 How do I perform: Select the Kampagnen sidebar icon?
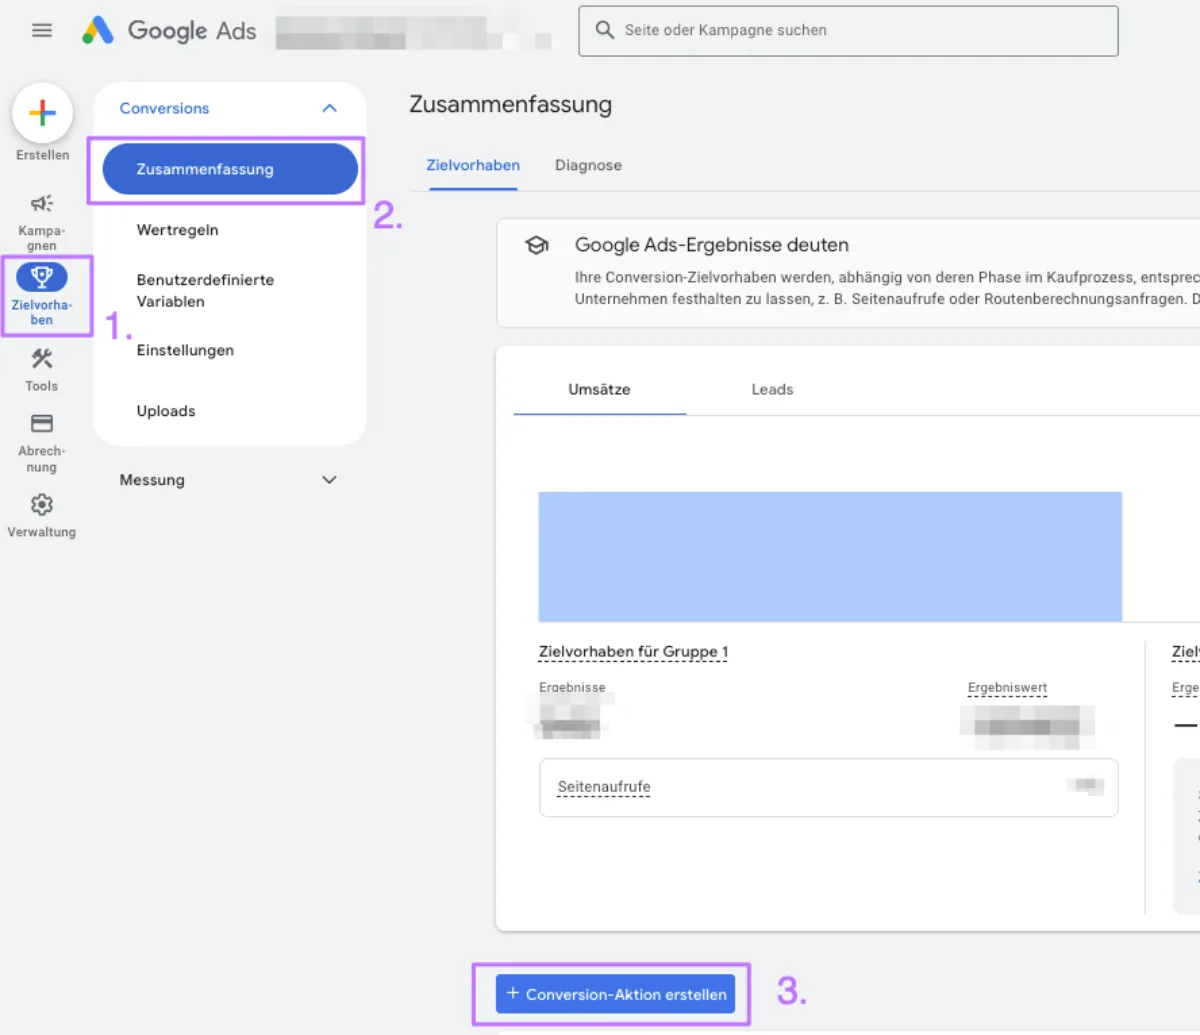(41, 203)
